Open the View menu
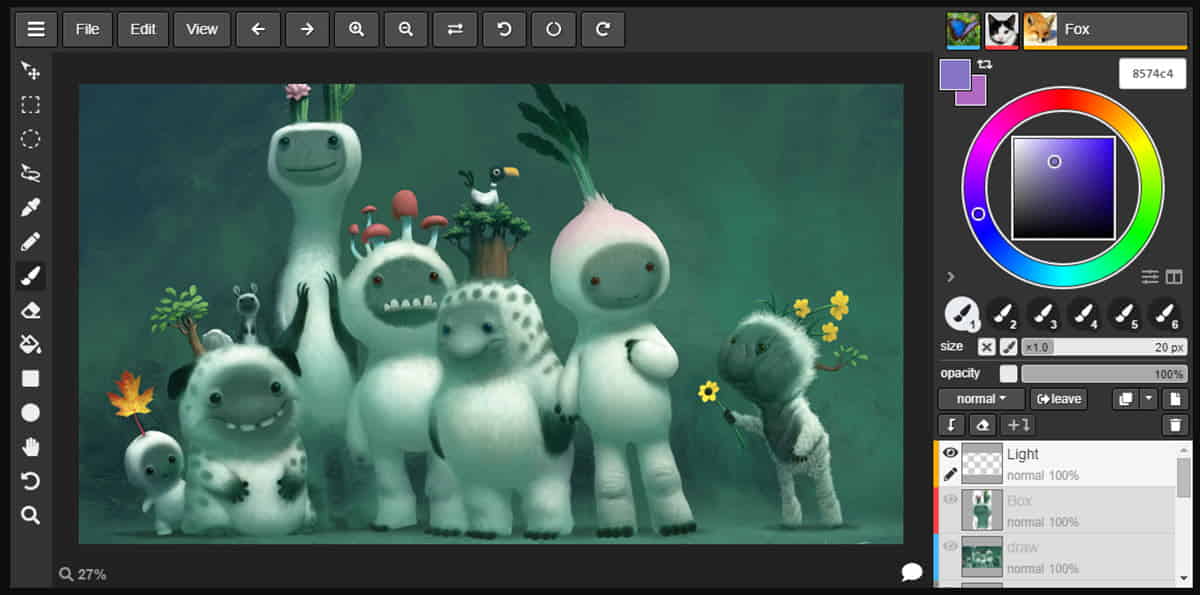Viewport: 1200px width, 595px height. click(201, 29)
